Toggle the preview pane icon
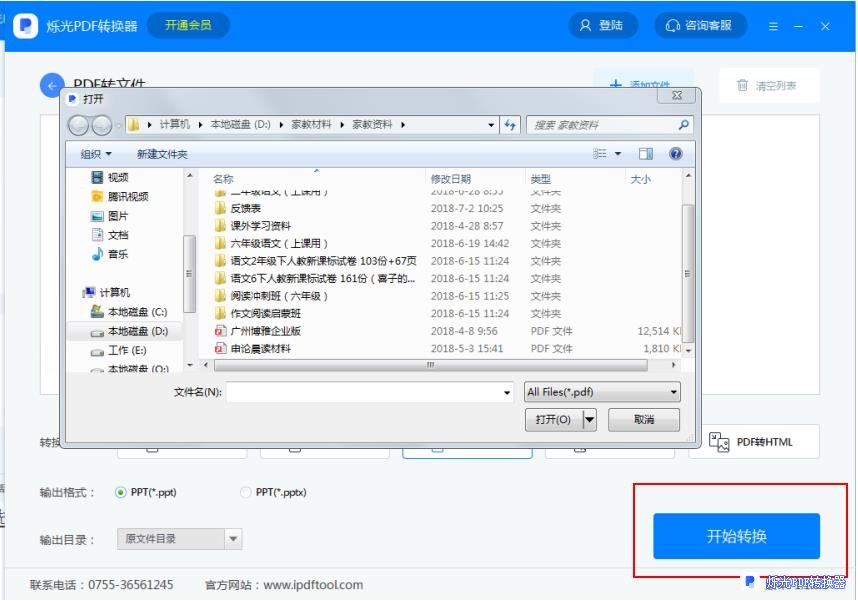The height and width of the screenshot is (601, 858). pyautogui.click(x=646, y=154)
